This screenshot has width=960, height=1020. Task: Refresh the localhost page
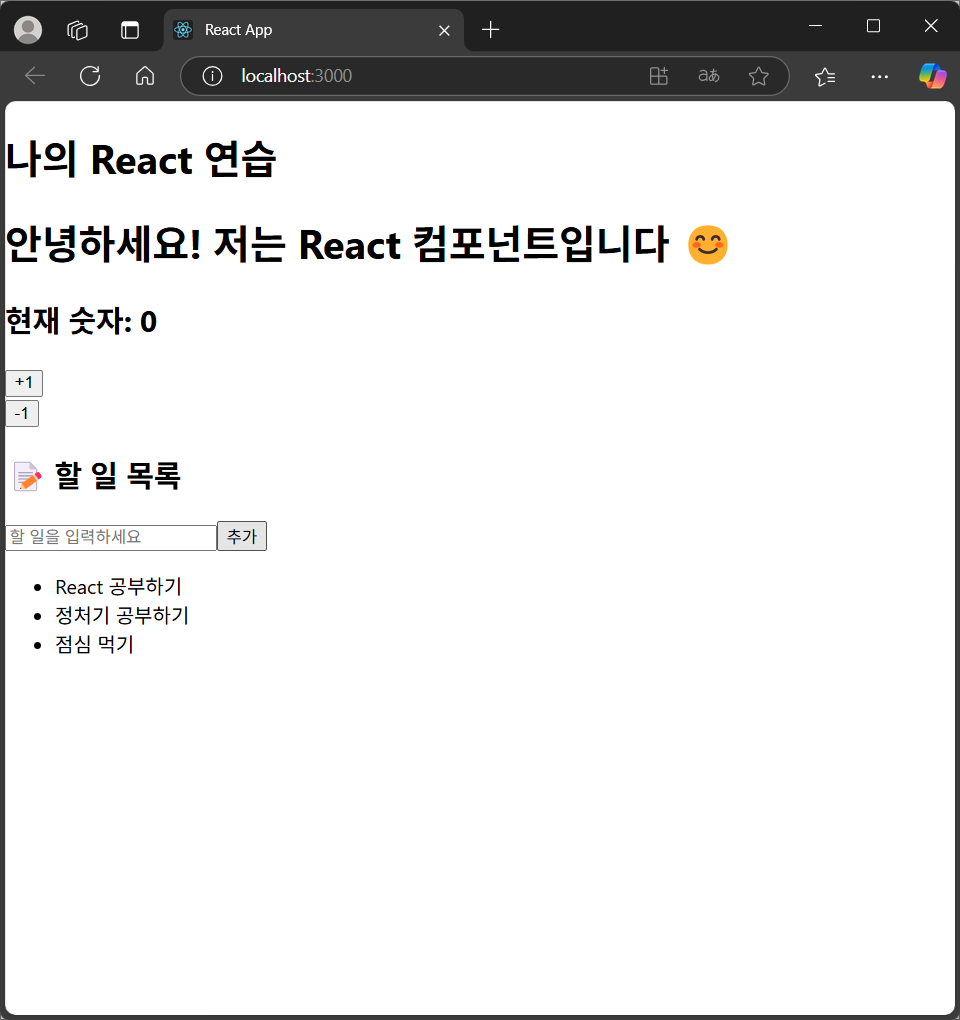coord(90,76)
